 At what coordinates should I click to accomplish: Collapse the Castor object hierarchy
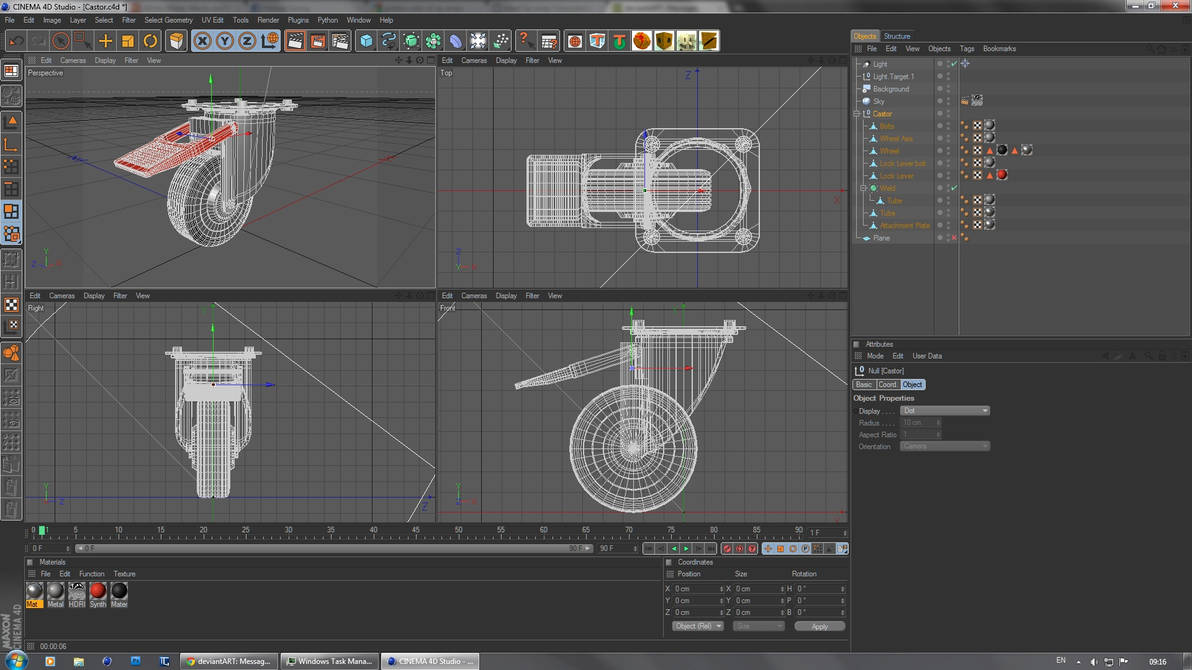click(857, 114)
